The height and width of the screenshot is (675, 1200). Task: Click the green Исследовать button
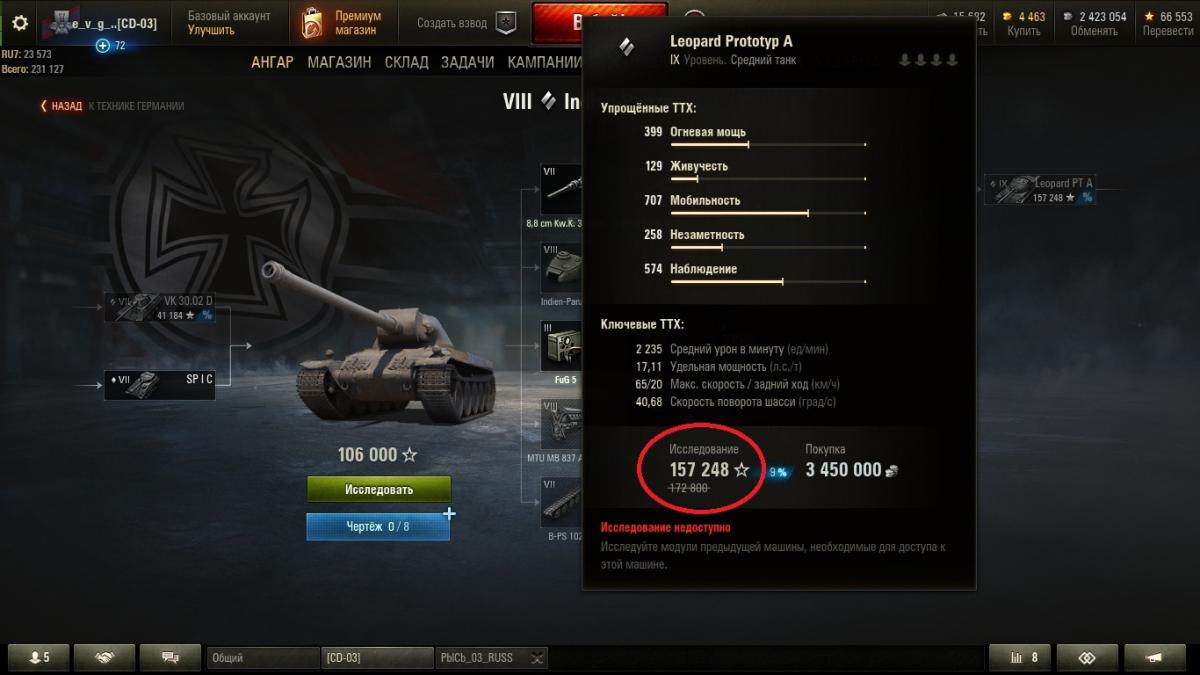coord(378,490)
